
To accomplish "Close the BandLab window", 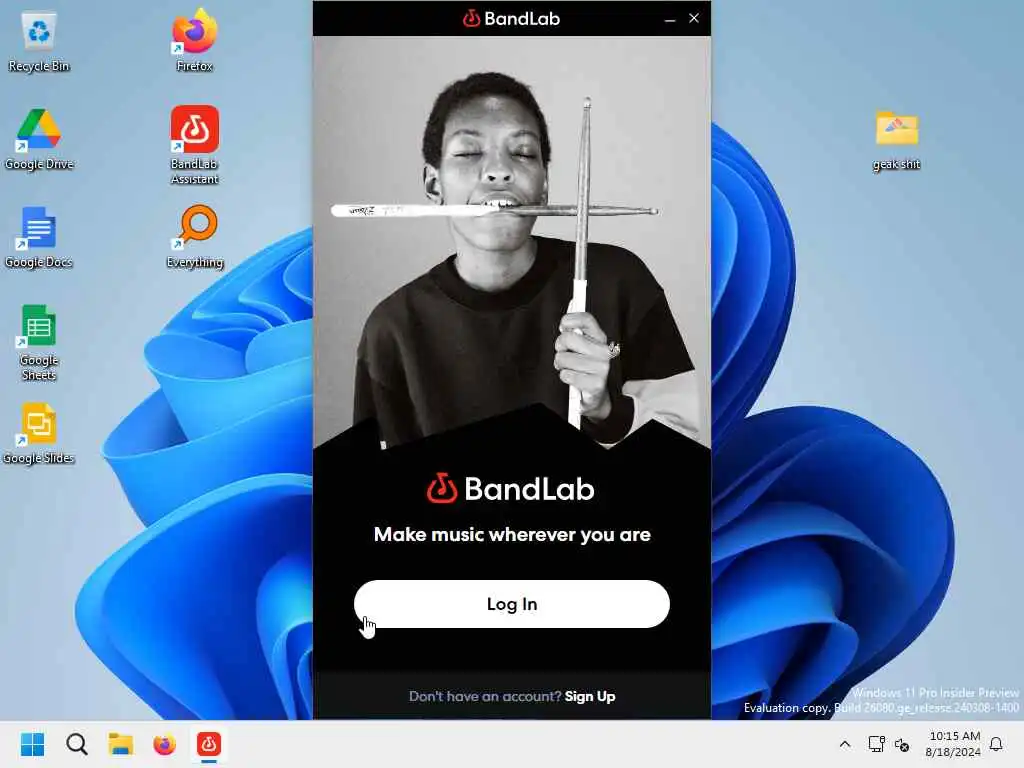I will click(x=694, y=18).
